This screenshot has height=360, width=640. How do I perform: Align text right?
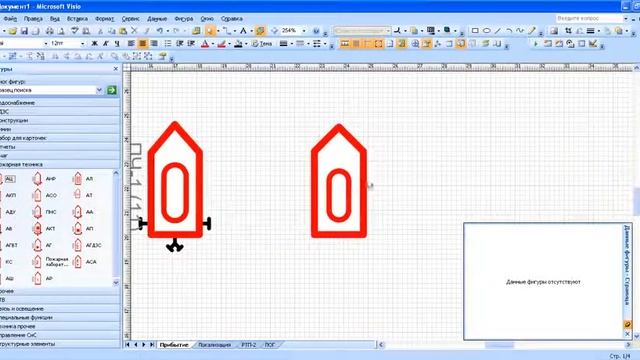click(x=154, y=44)
